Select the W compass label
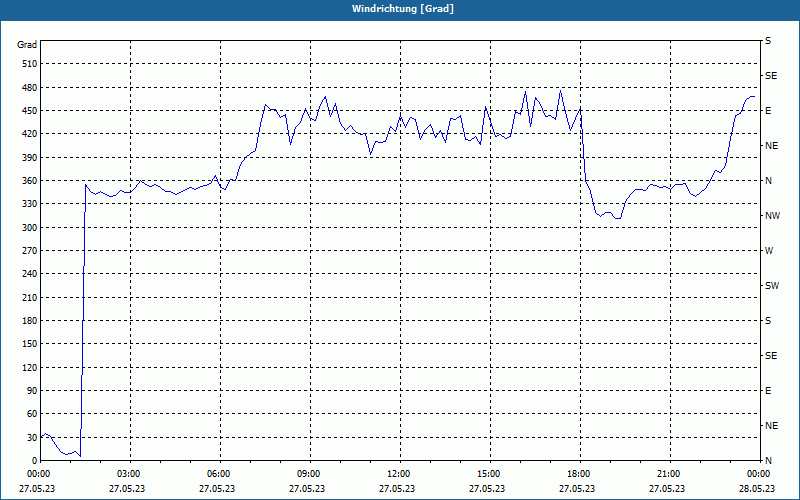Viewport: 800px width, 500px height. (x=769, y=251)
